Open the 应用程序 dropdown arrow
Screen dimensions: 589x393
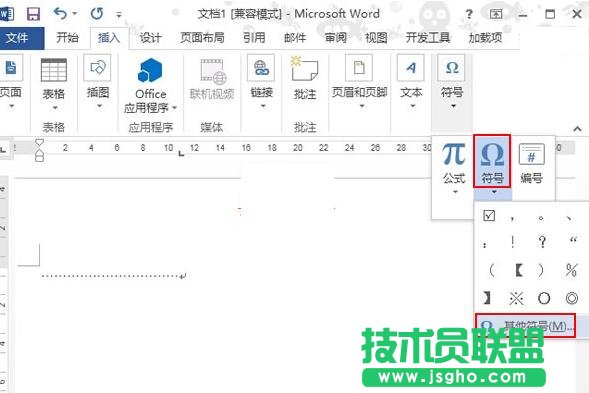click(174, 108)
